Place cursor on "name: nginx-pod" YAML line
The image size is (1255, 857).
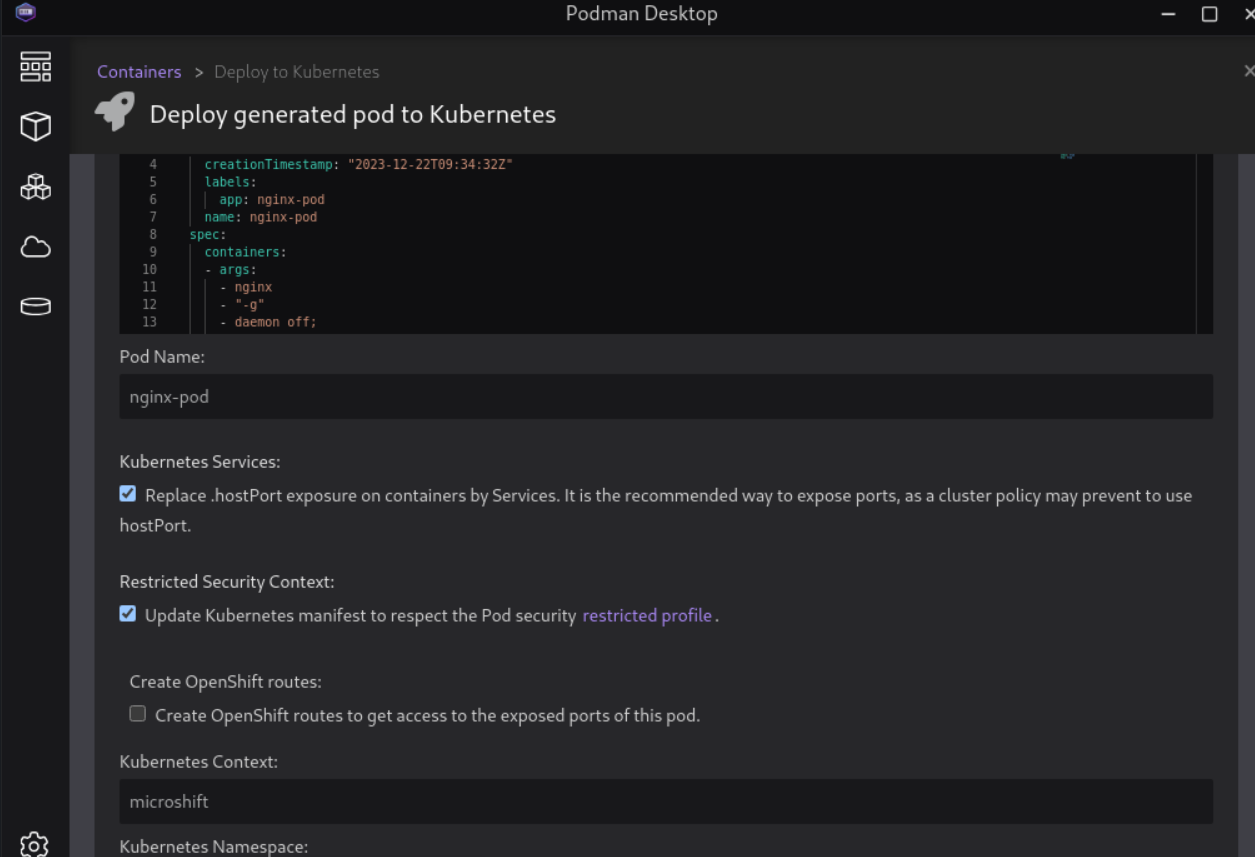(261, 217)
